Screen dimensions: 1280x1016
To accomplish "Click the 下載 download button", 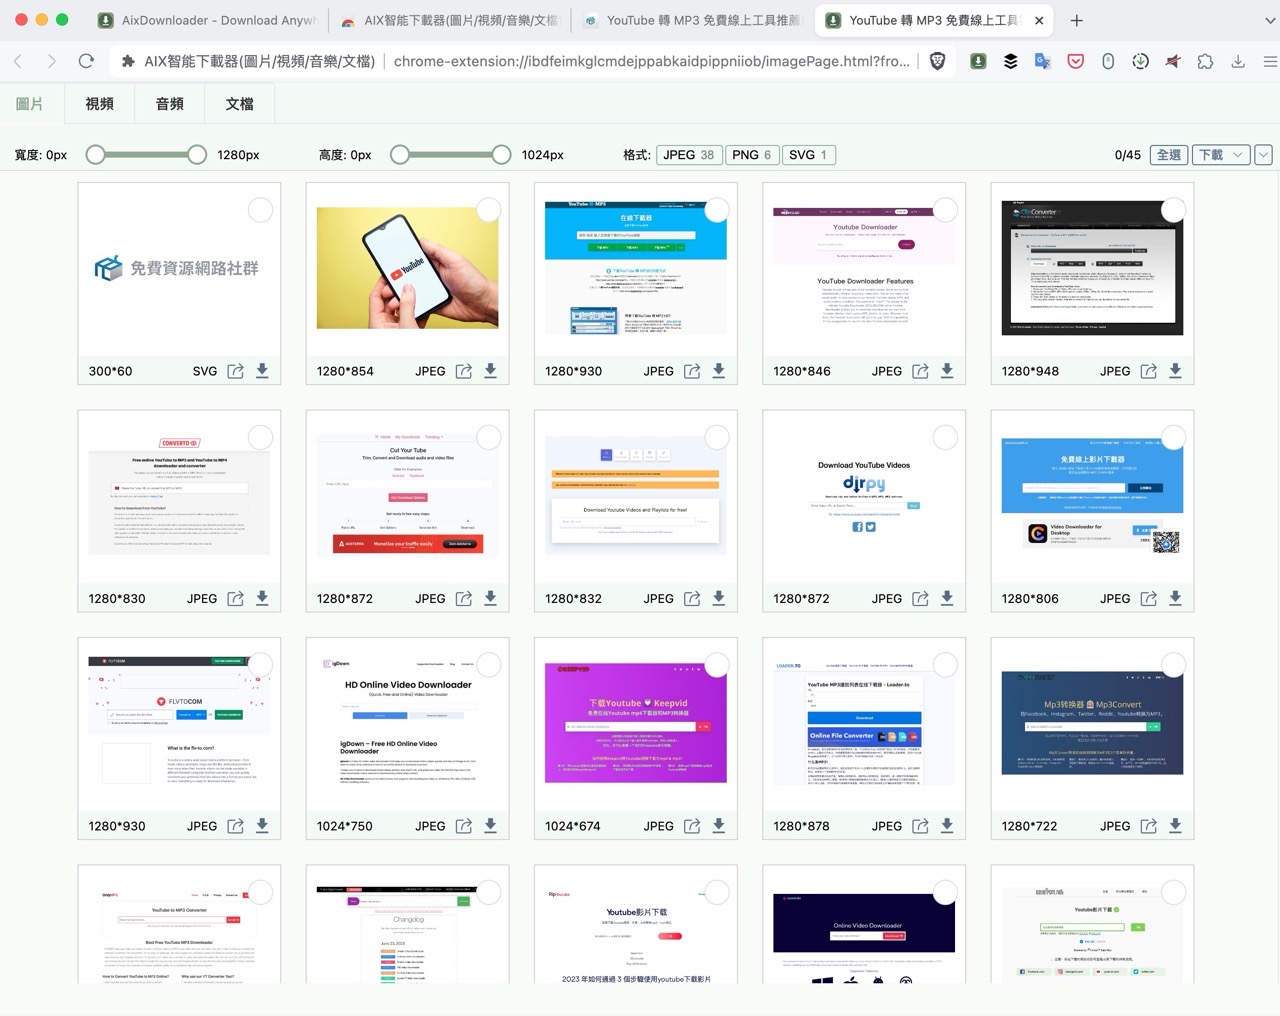I will 1211,155.
